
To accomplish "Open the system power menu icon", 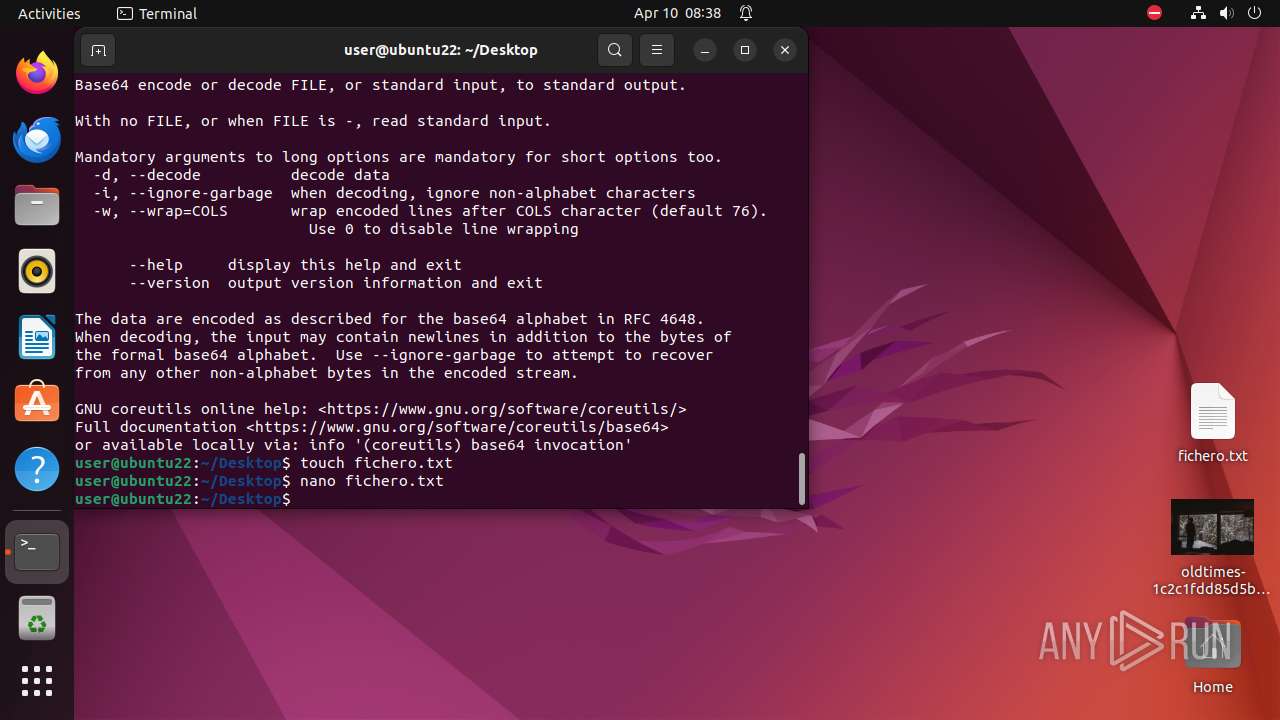I will (1254, 13).
